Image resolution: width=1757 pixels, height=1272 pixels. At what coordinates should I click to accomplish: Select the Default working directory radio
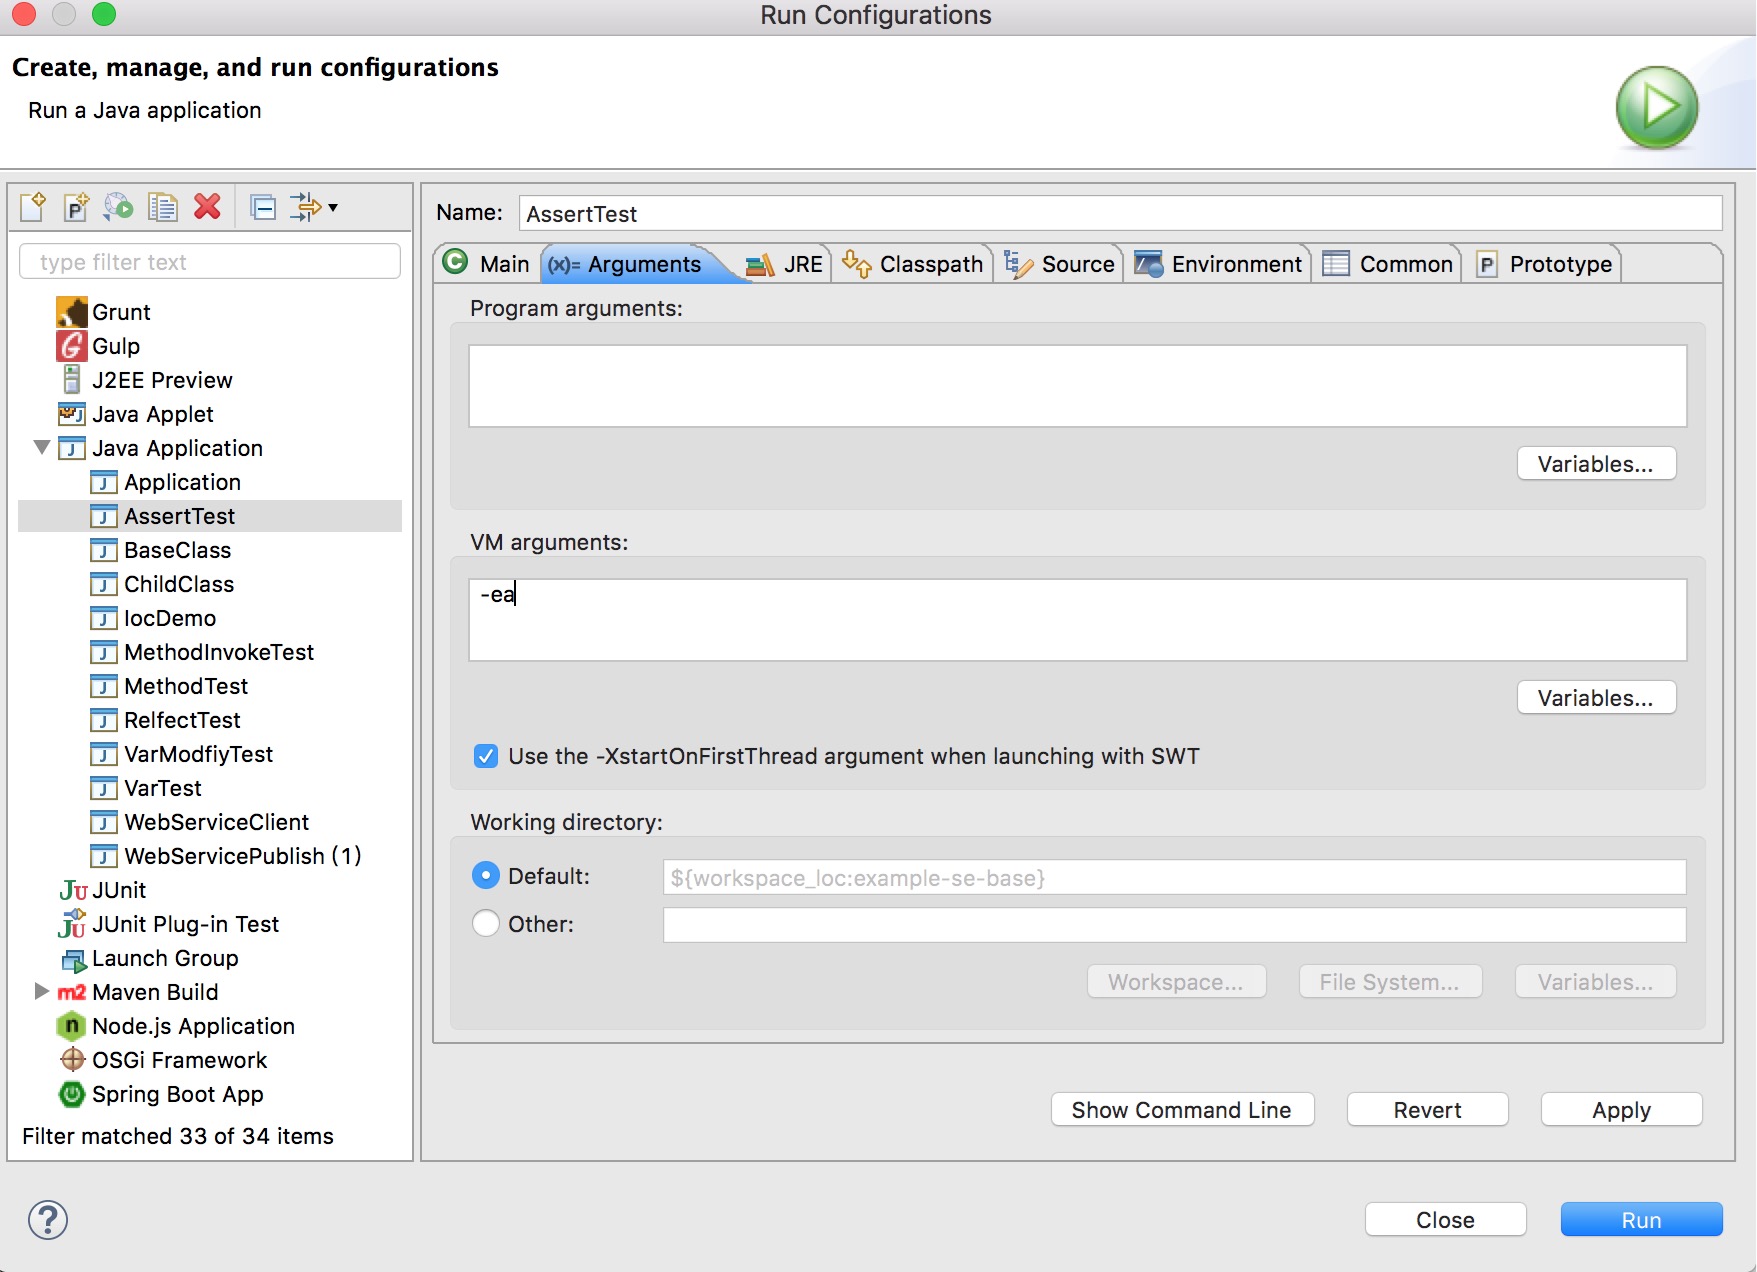coord(486,876)
